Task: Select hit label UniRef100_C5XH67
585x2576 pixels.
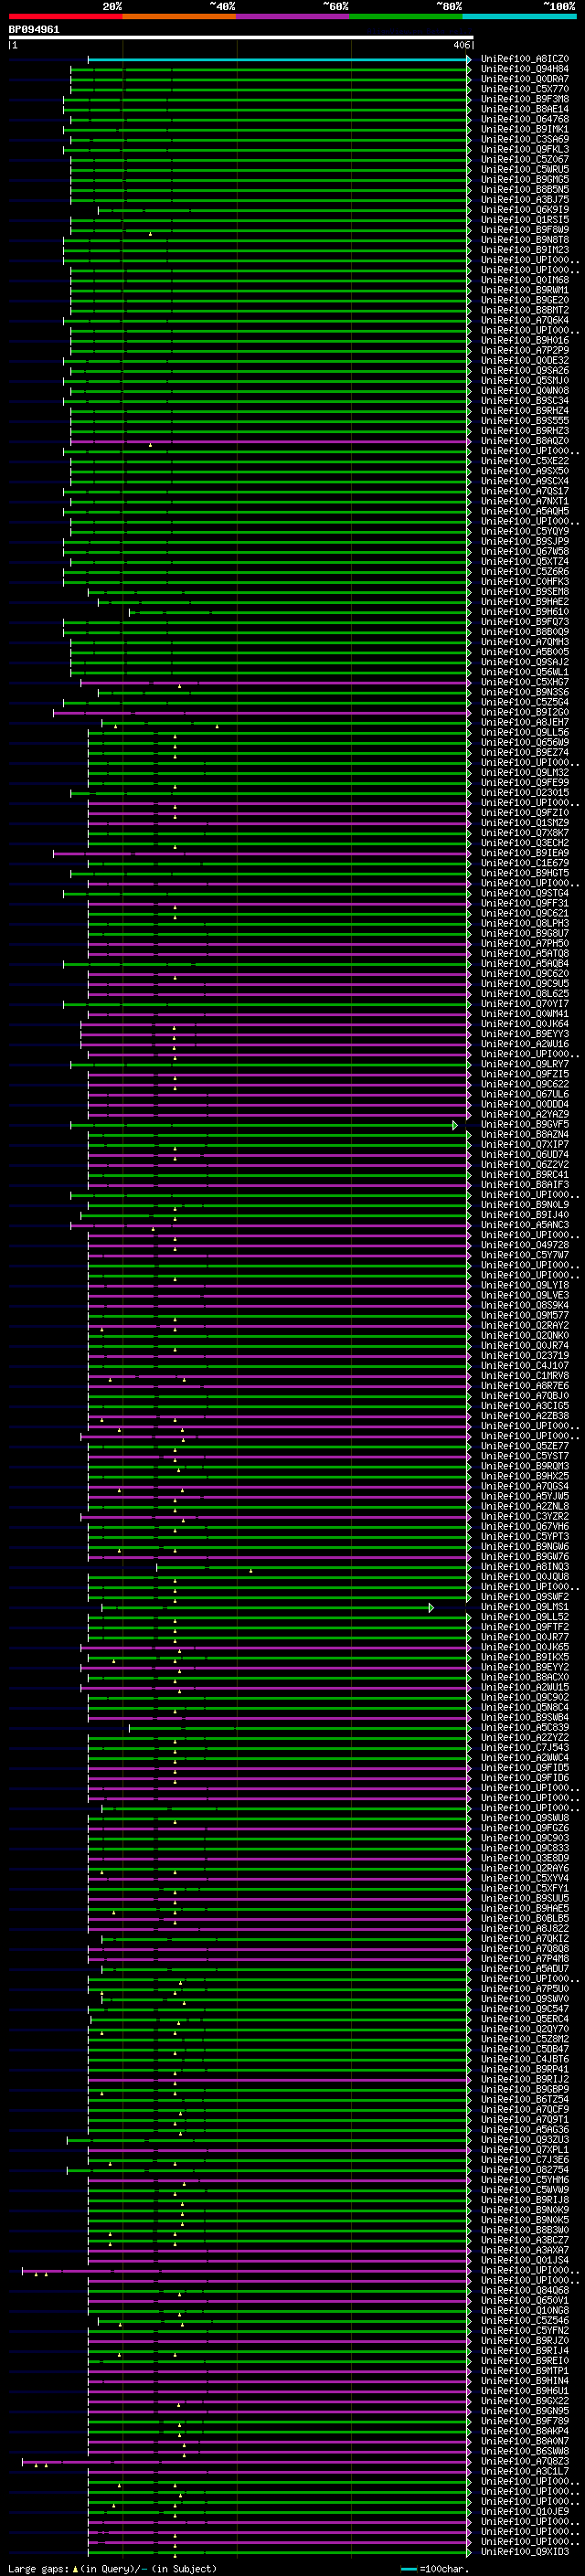Action: (x=525, y=682)
